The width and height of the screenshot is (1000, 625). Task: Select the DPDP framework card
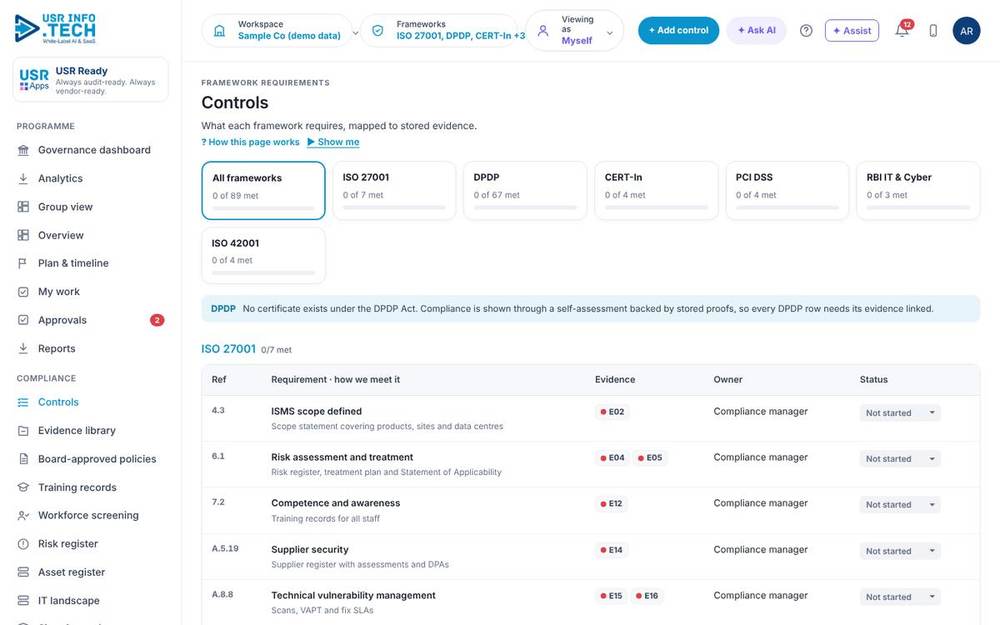tap(525, 190)
